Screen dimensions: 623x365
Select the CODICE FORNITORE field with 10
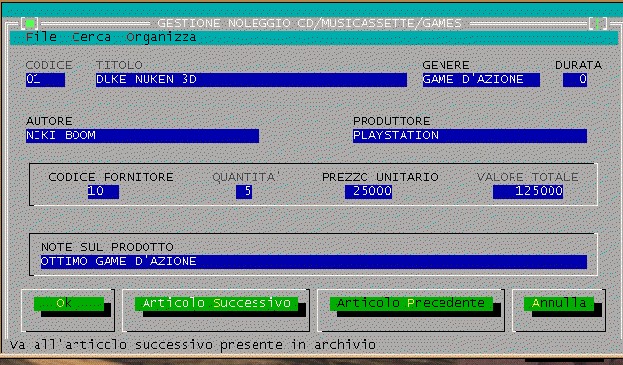pos(103,192)
